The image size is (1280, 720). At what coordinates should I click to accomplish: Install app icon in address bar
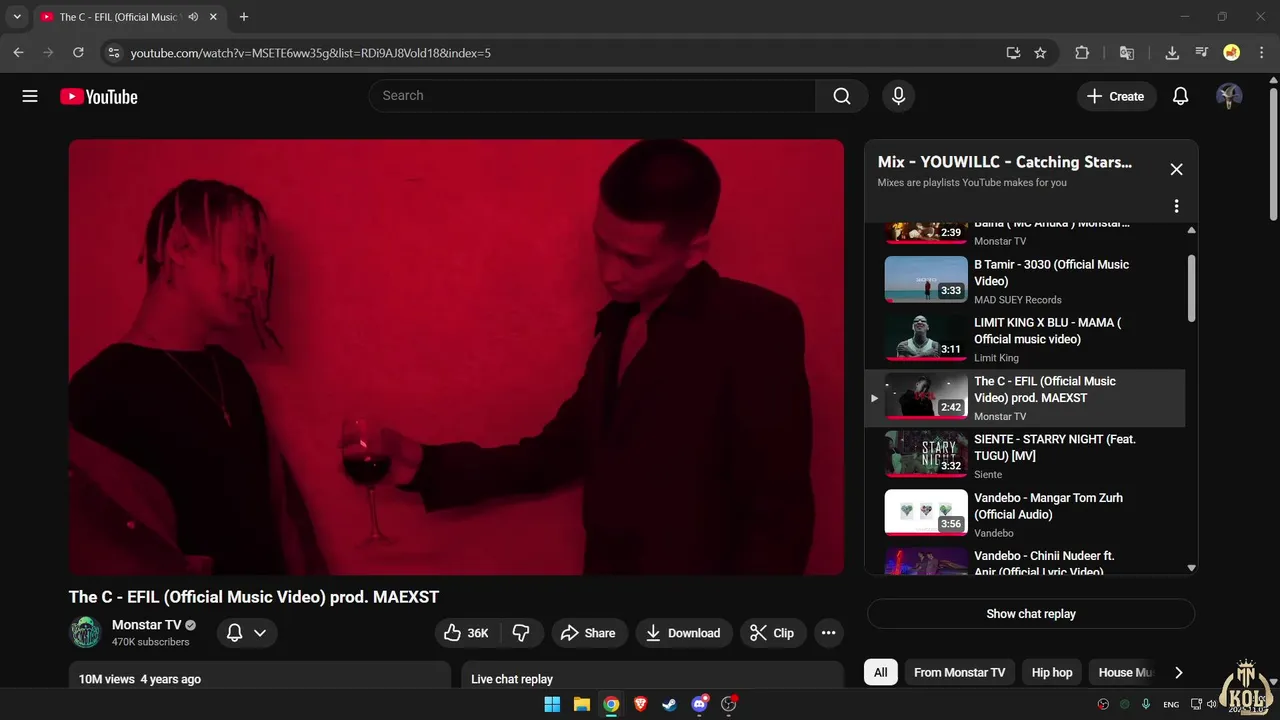(x=1013, y=53)
